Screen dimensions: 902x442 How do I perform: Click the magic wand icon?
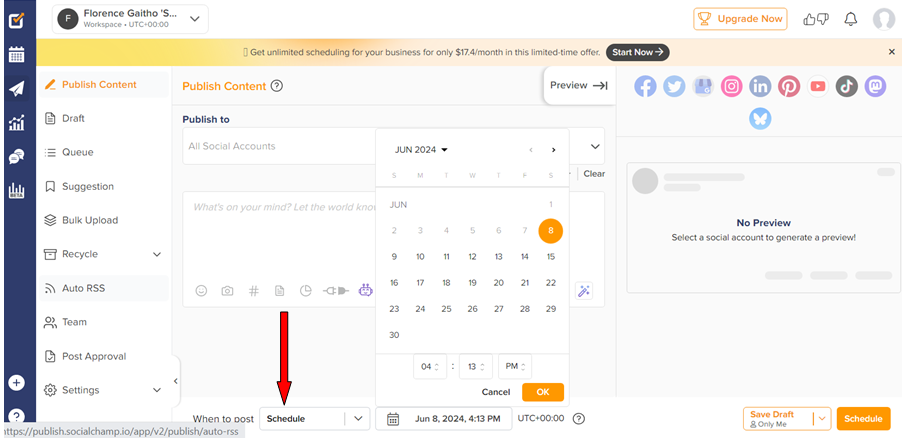(x=584, y=291)
